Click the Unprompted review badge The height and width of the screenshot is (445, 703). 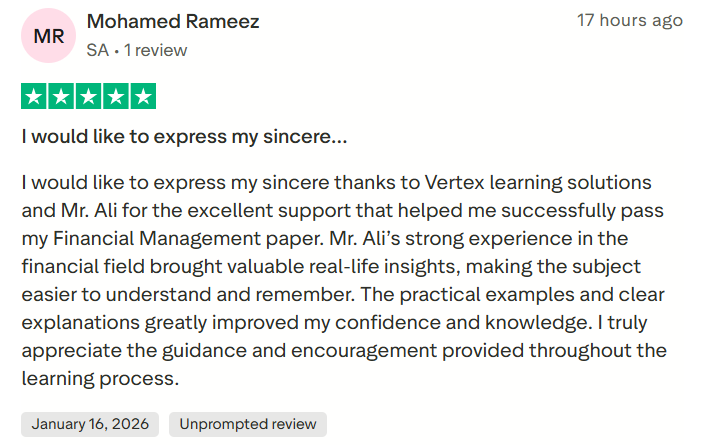(248, 424)
